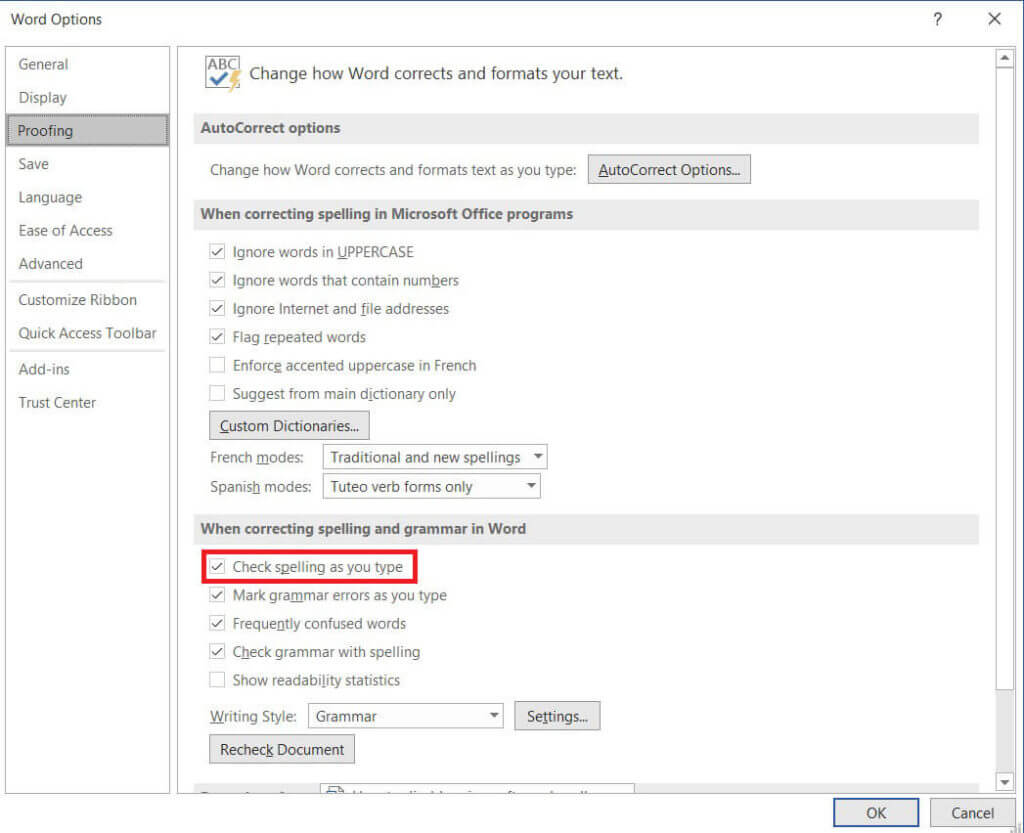This screenshot has width=1024, height=833.
Task: Click the AutoCorrect Options button
Action: coord(669,170)
